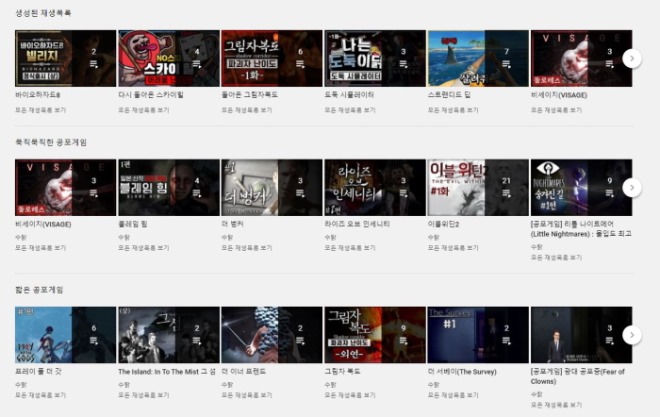This screenshot has height=417, width=660.
Task: Click 모든 재생목록 보기 under 그림자 복도
Action: click(x=350, y=396)
